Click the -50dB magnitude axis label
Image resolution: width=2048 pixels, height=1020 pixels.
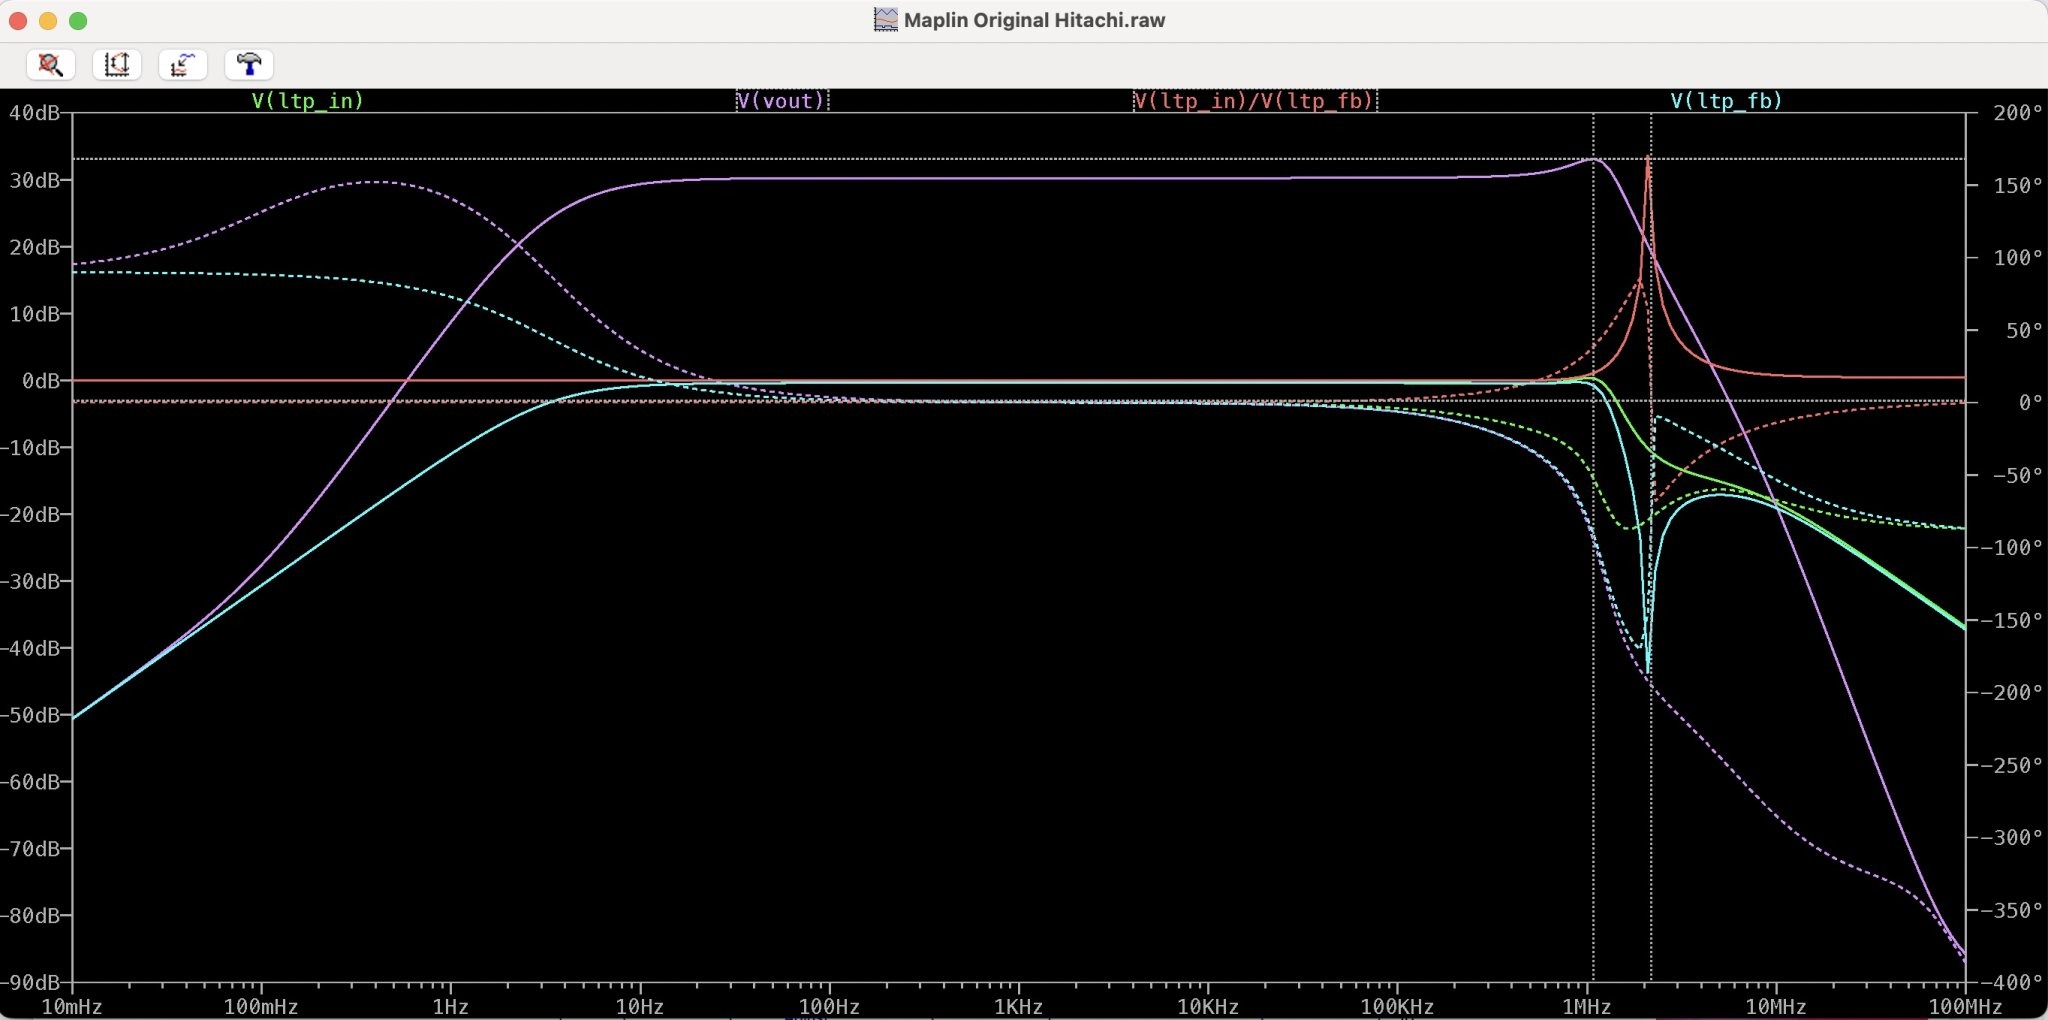[x=31, y=715]
